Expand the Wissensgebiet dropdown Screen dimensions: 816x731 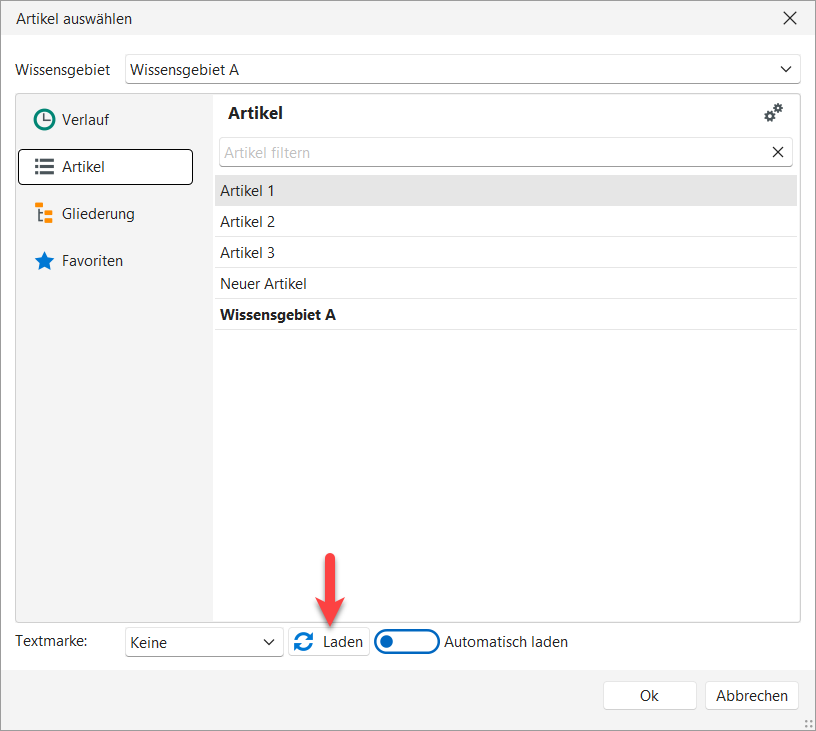coord(785,69)
